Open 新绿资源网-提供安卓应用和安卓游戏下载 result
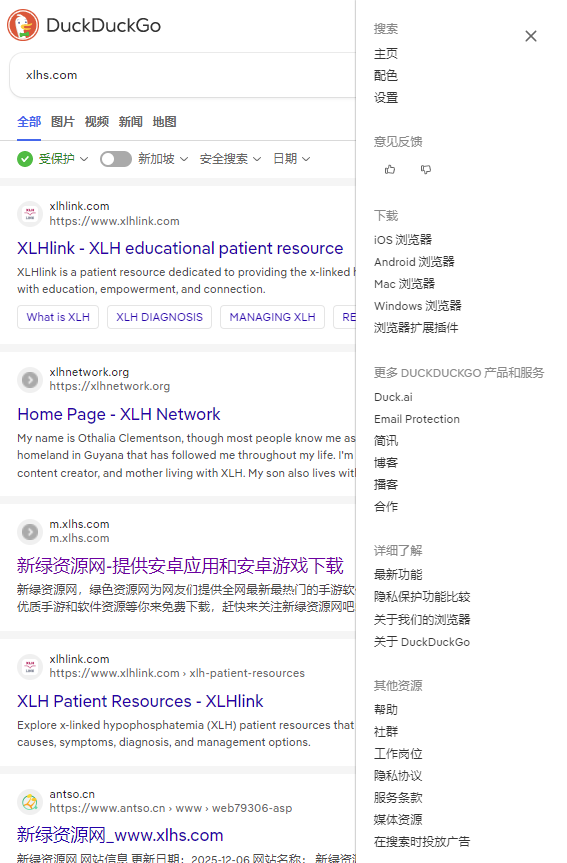The image size is (567, 863). click(x=180, y=566)
